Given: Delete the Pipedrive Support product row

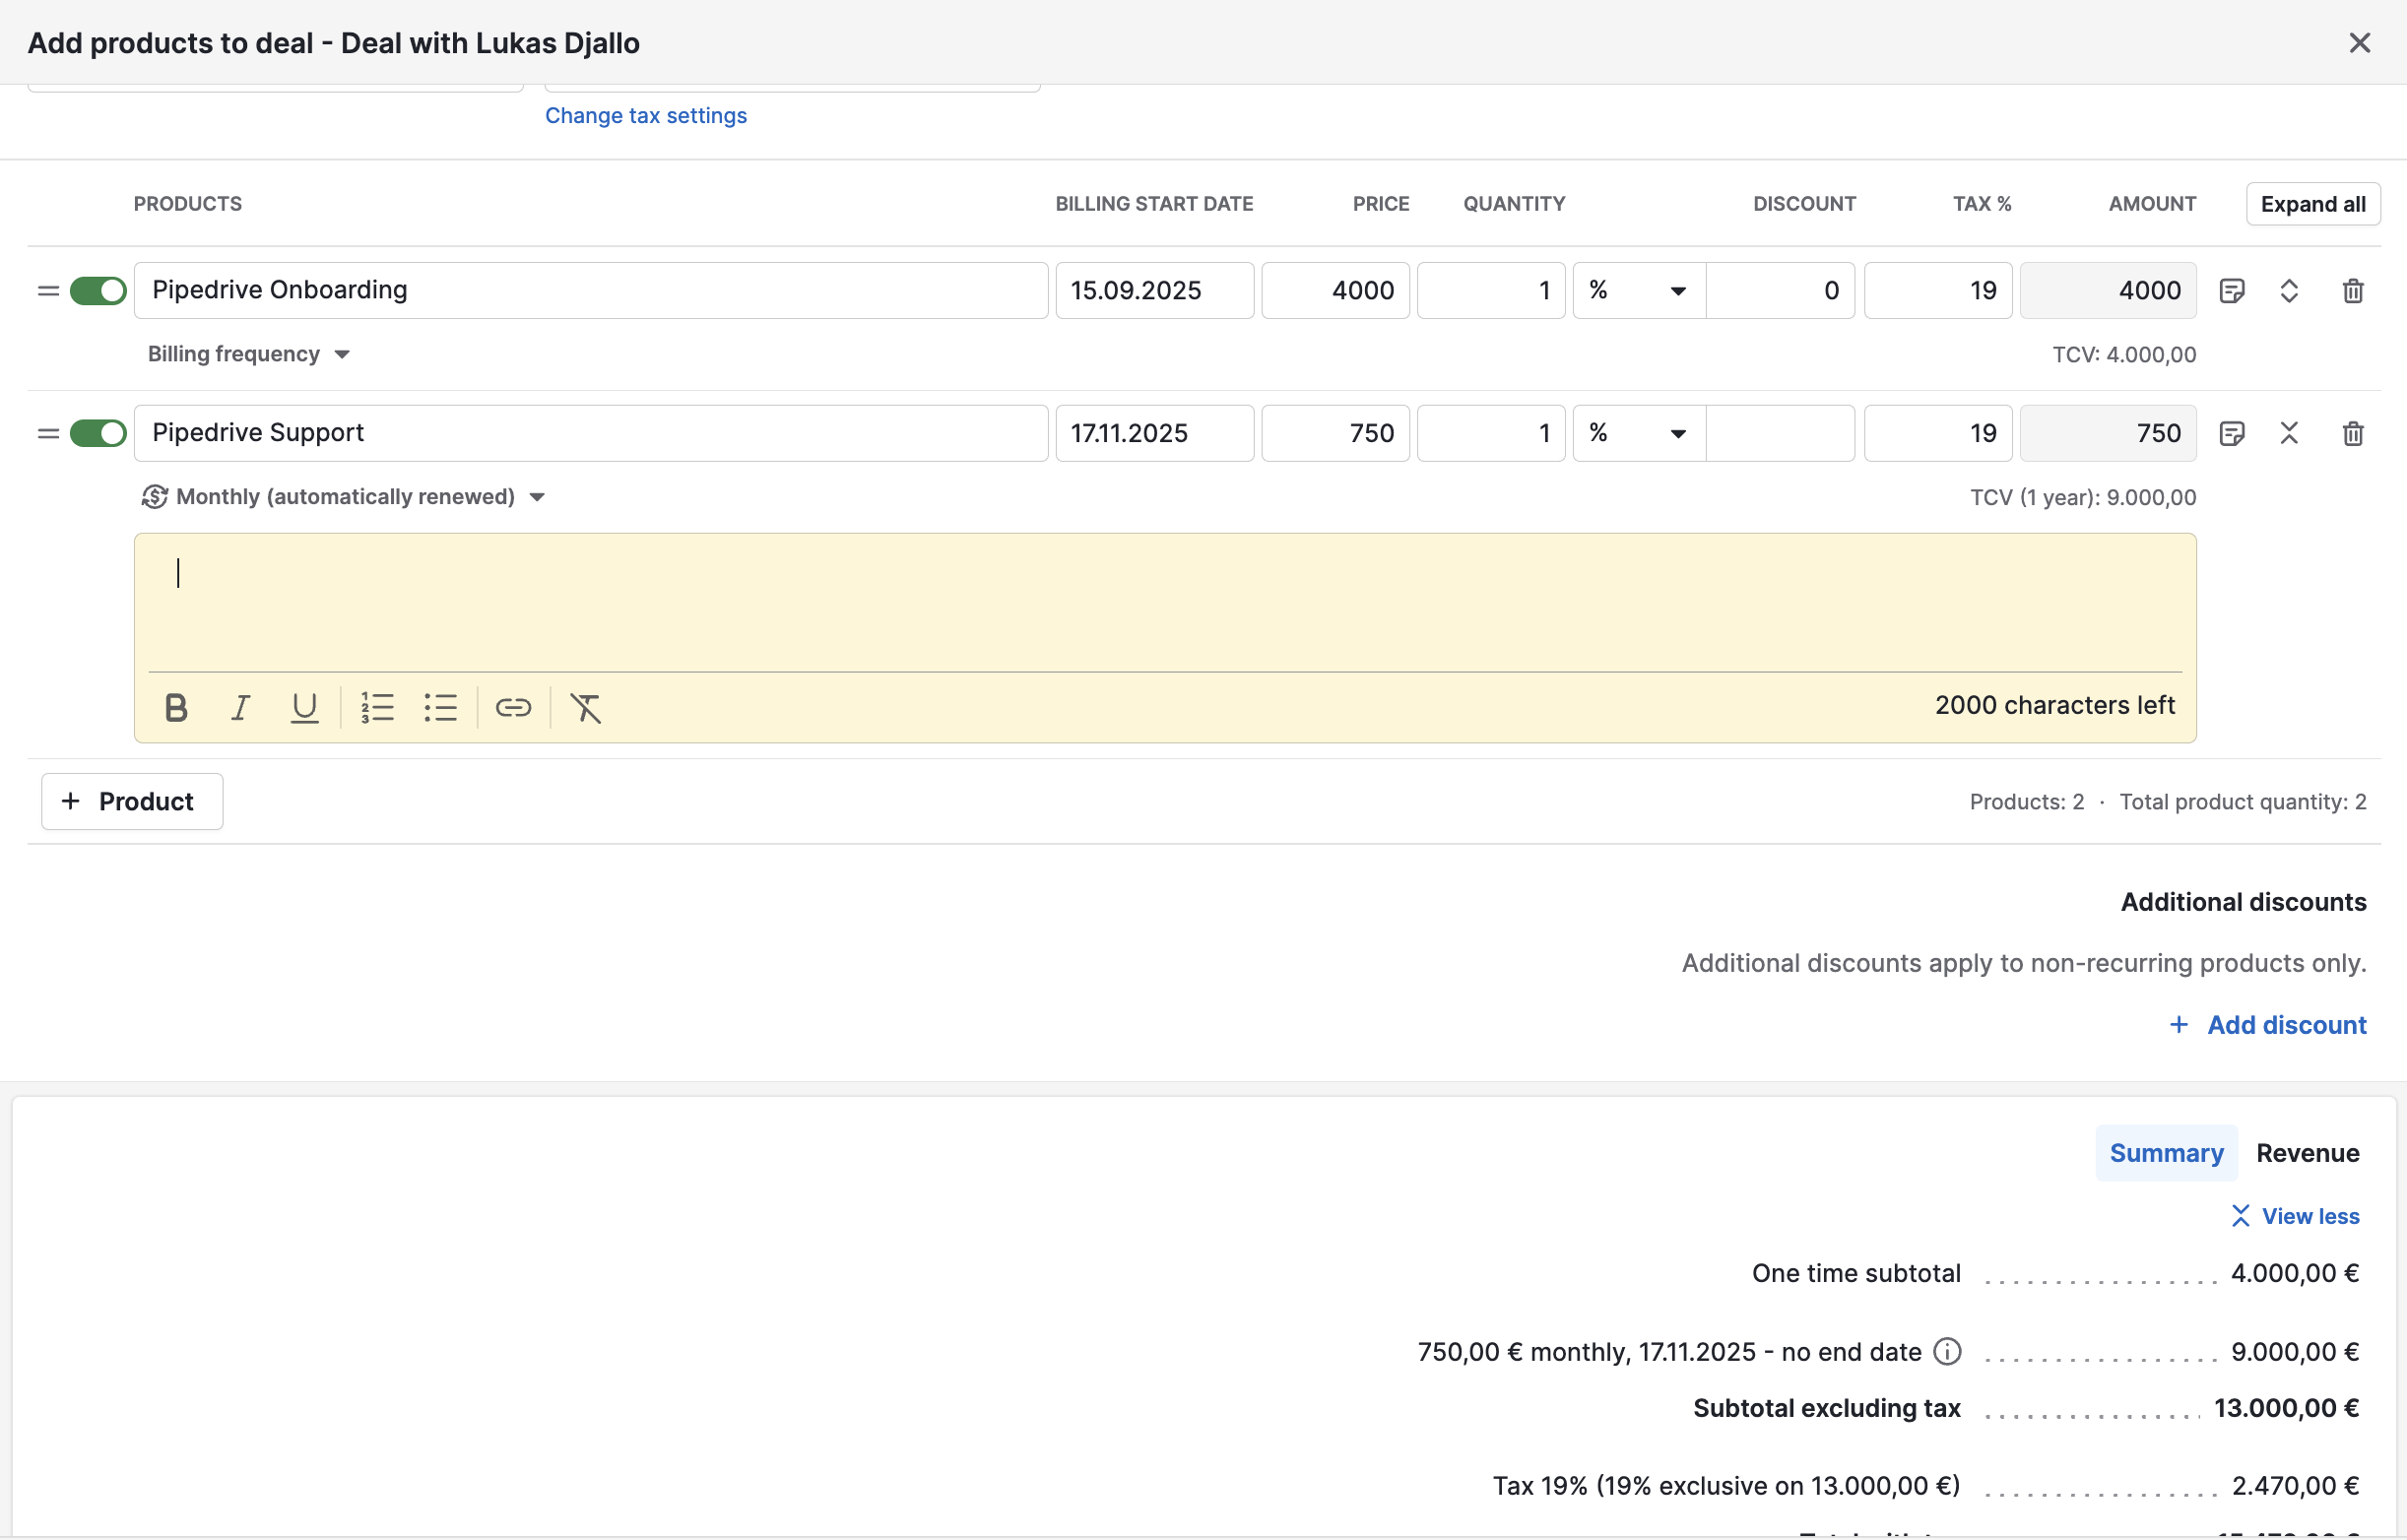Looking at the screenshot, I should (2352, 433).
